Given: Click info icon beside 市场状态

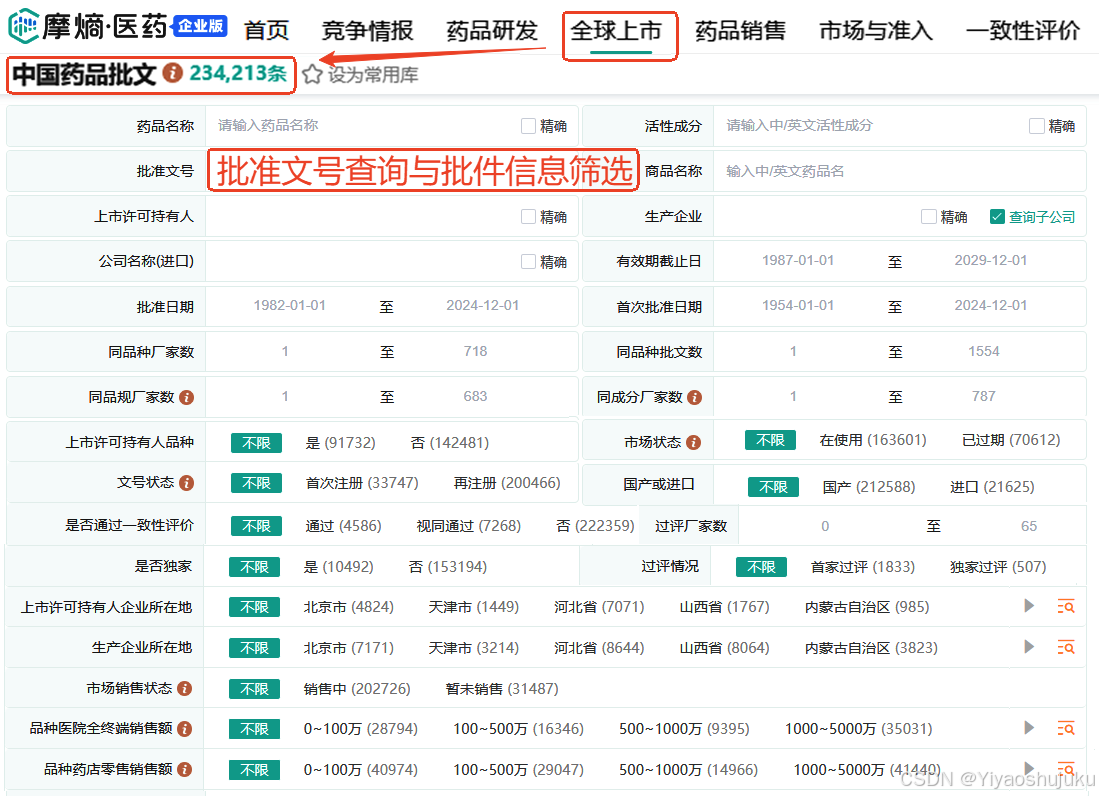Looking at the screenshot, I should (x=693, y=442).
